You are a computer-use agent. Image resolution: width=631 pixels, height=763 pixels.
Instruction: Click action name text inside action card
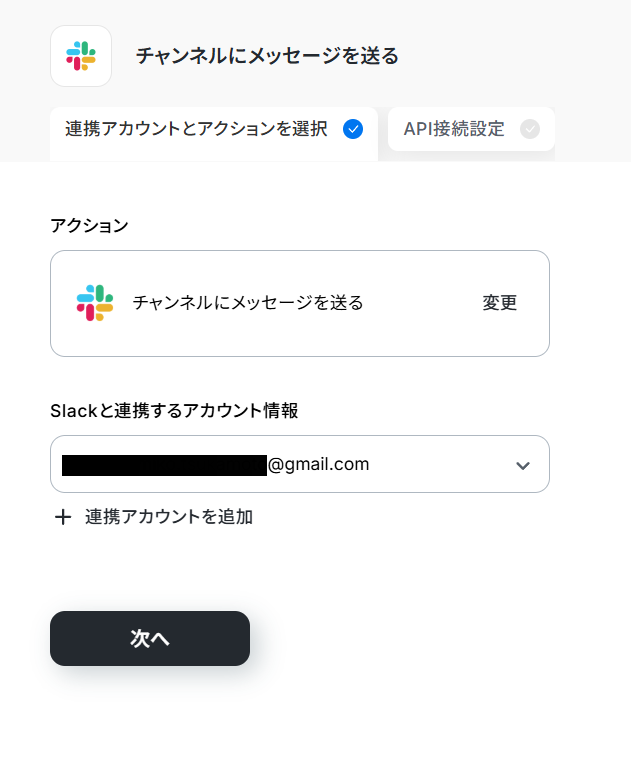(x=248, y=303)
